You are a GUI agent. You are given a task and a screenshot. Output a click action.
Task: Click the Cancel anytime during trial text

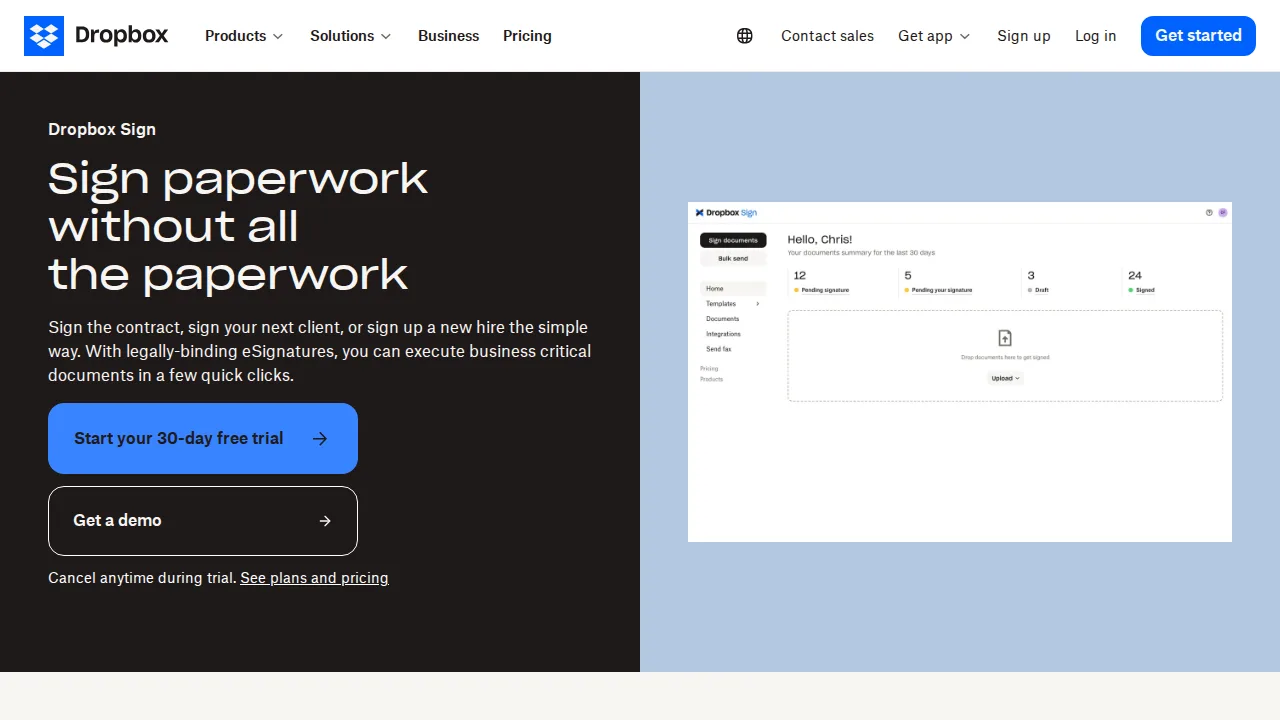(x=142, y=578)
